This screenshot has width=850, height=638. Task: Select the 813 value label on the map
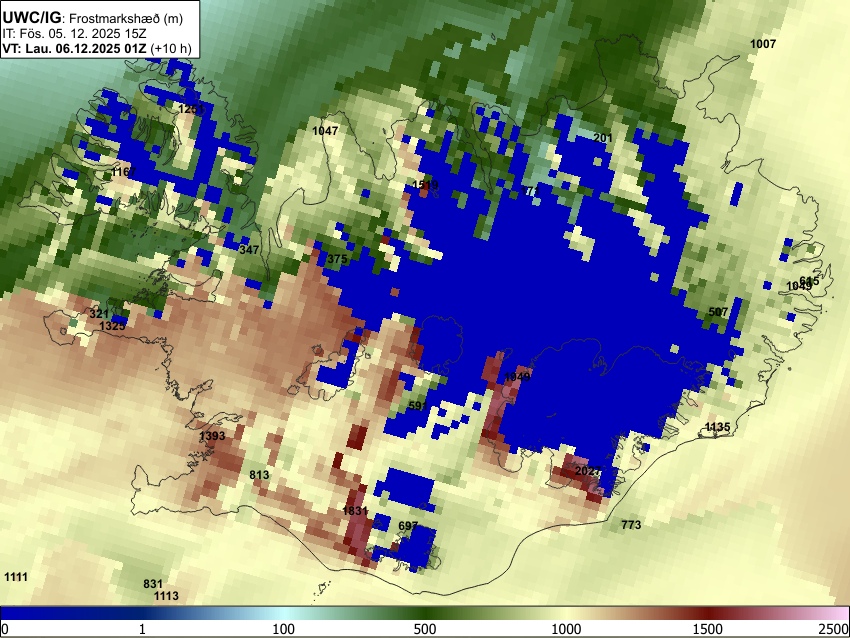click(259, 475)
